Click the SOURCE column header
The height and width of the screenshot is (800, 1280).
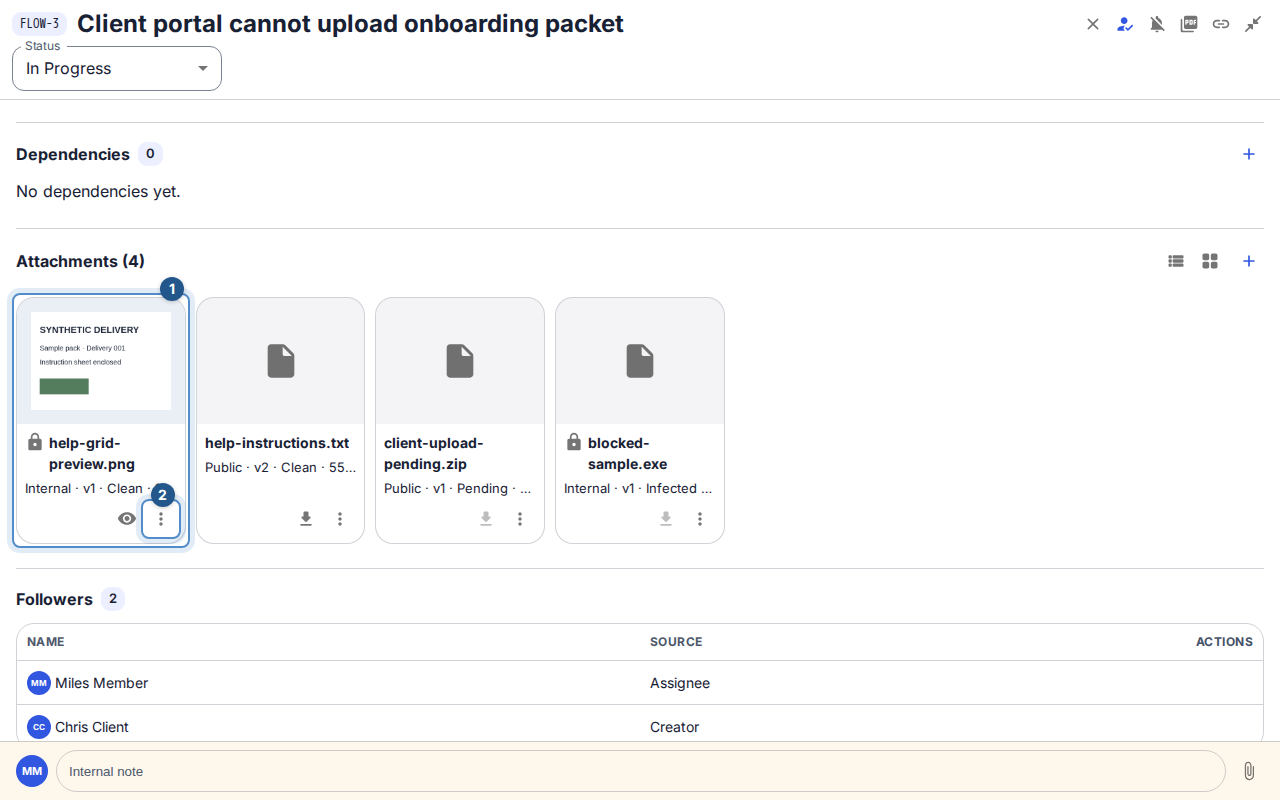[x=676, y=642]
